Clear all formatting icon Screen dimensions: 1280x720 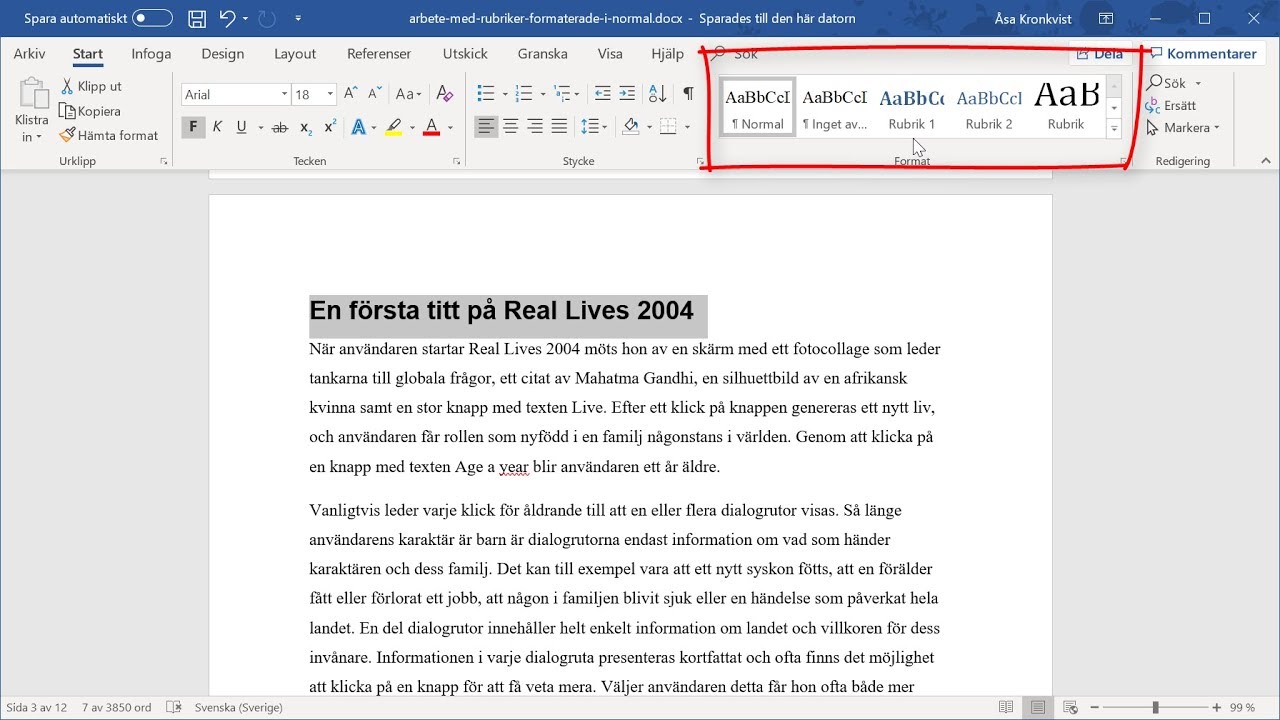coord(445,93)
